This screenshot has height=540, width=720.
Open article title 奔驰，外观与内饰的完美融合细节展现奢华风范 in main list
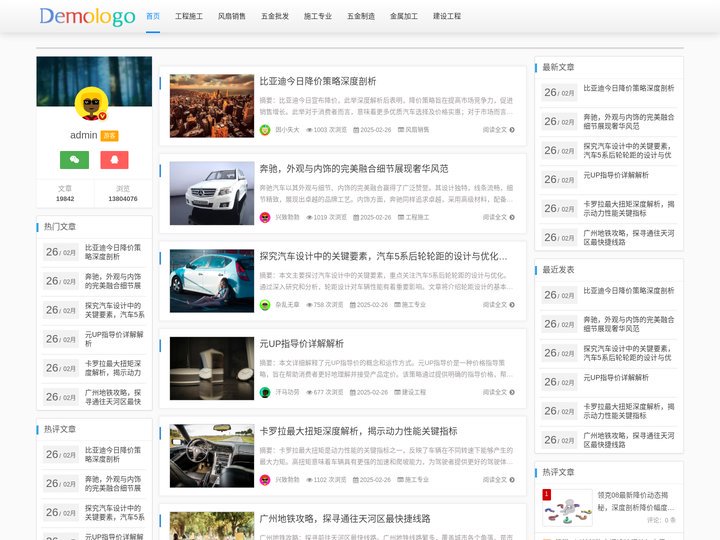(x=354, y=169)
